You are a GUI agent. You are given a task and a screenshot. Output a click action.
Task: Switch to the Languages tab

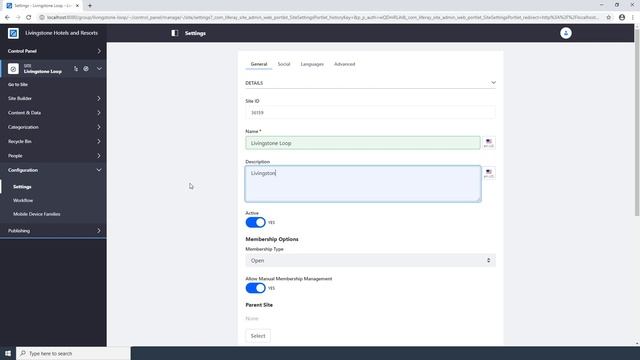pyautogui.click(x=312, y=64)
